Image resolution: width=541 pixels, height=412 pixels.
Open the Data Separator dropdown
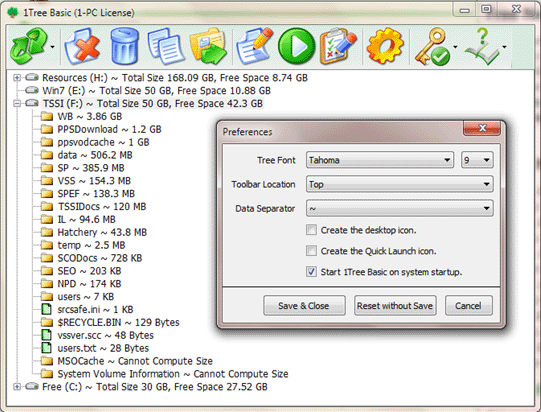(400, 208)
